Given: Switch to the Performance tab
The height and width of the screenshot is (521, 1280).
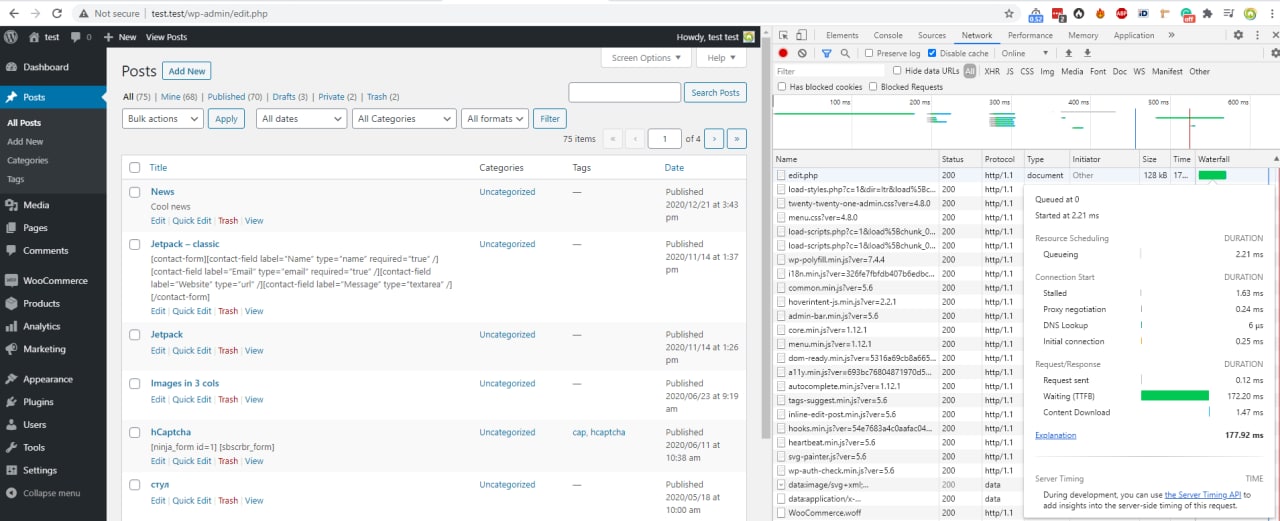Looking at the screenshot, I should tap(1030, 35).
